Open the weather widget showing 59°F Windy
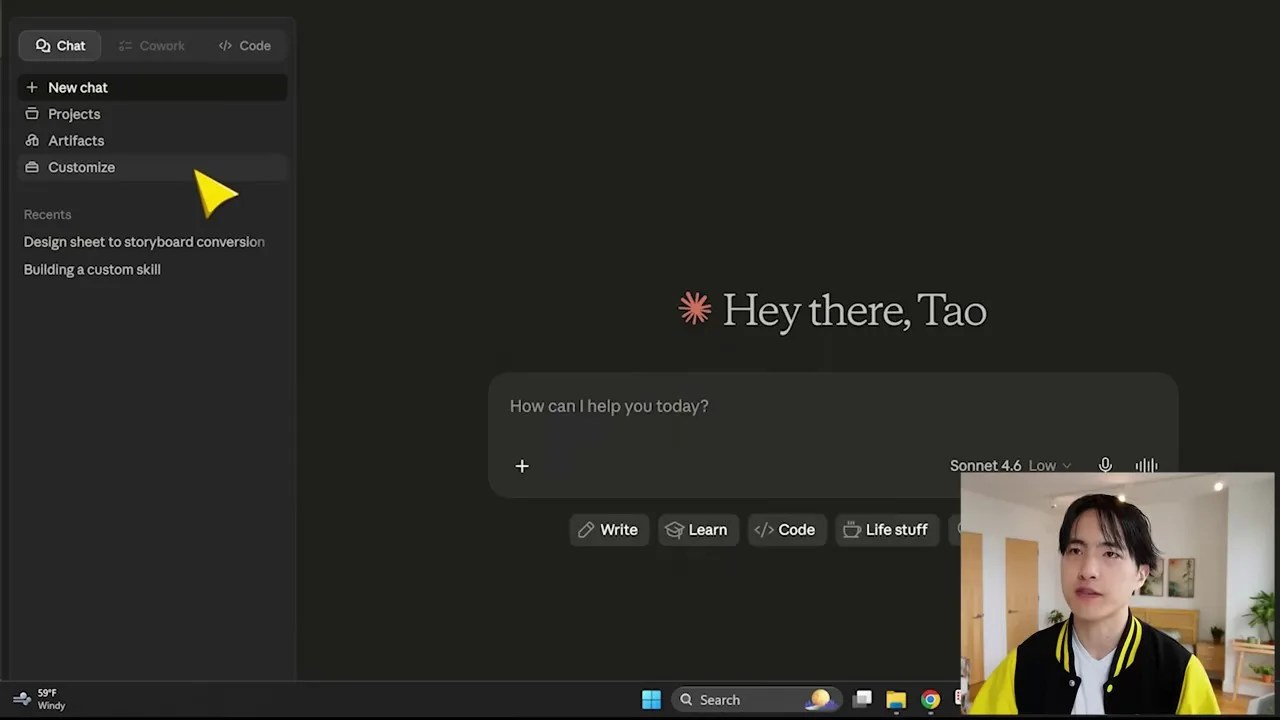The image size is (1280, 720). [40, 699]
